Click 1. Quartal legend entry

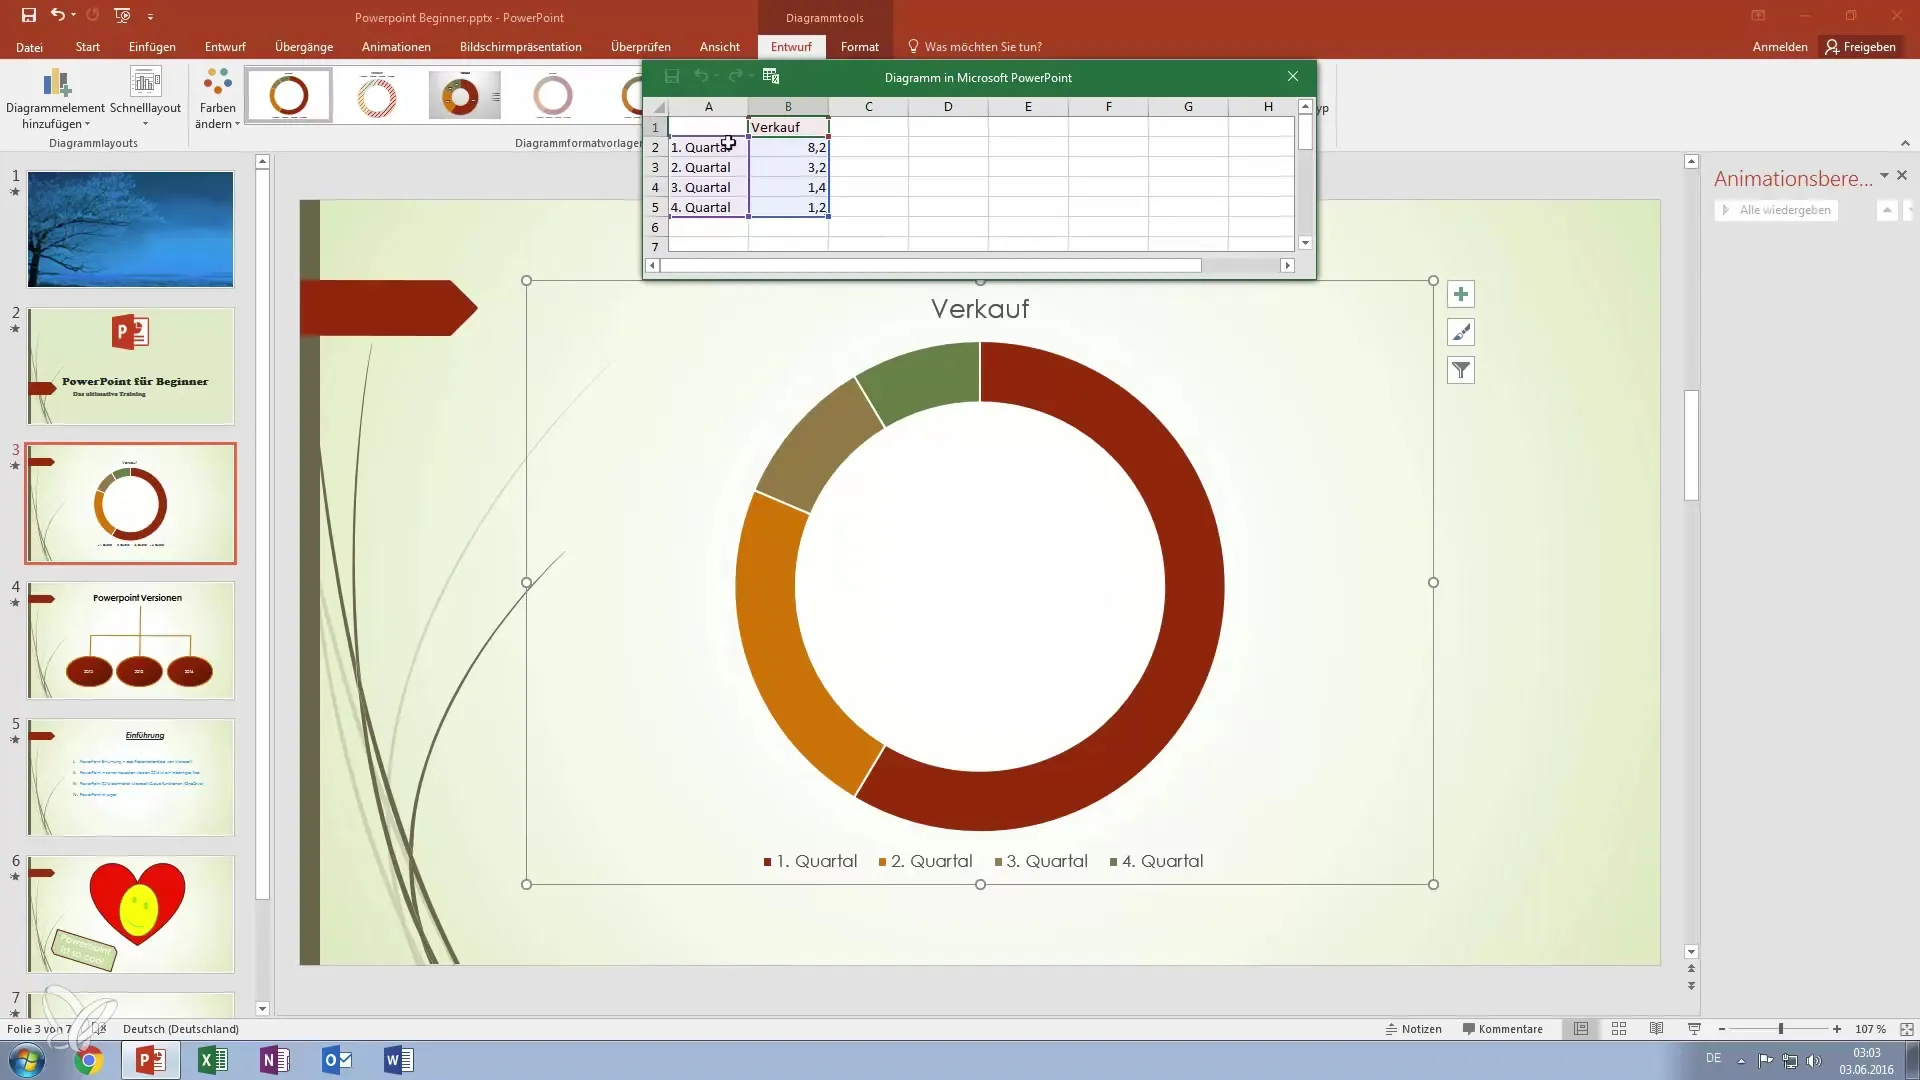(x=810, y=861)
